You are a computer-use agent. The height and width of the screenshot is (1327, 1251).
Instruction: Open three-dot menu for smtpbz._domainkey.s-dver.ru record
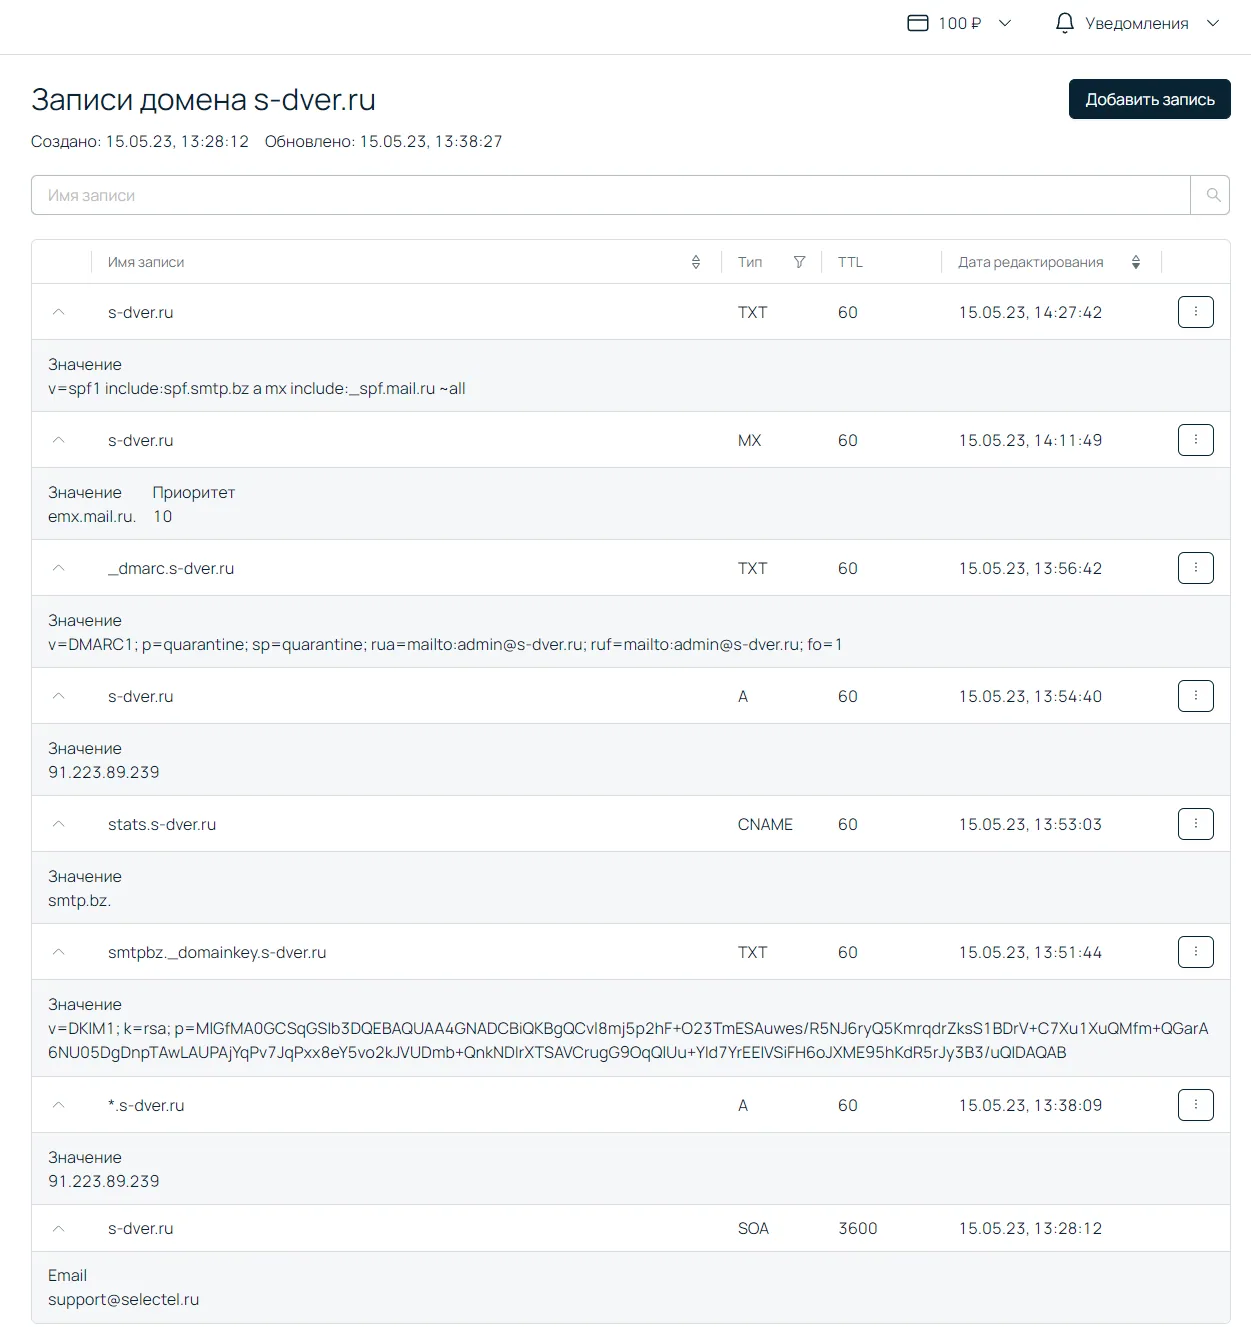pos(1196,952)
